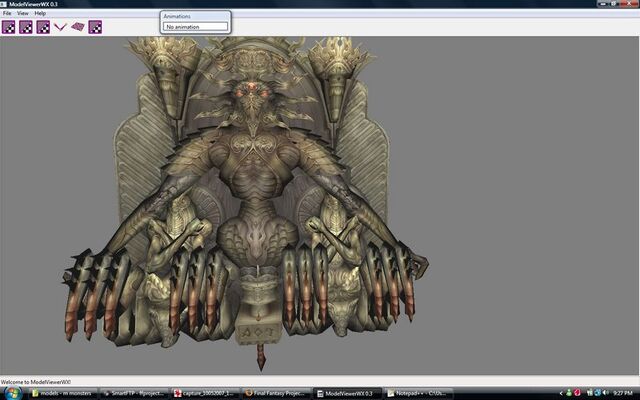Switch to the 'models - m monsters' taskbar window
This screenshot has width=640, height=400.
pyautogui.click(x=64, y=393)
